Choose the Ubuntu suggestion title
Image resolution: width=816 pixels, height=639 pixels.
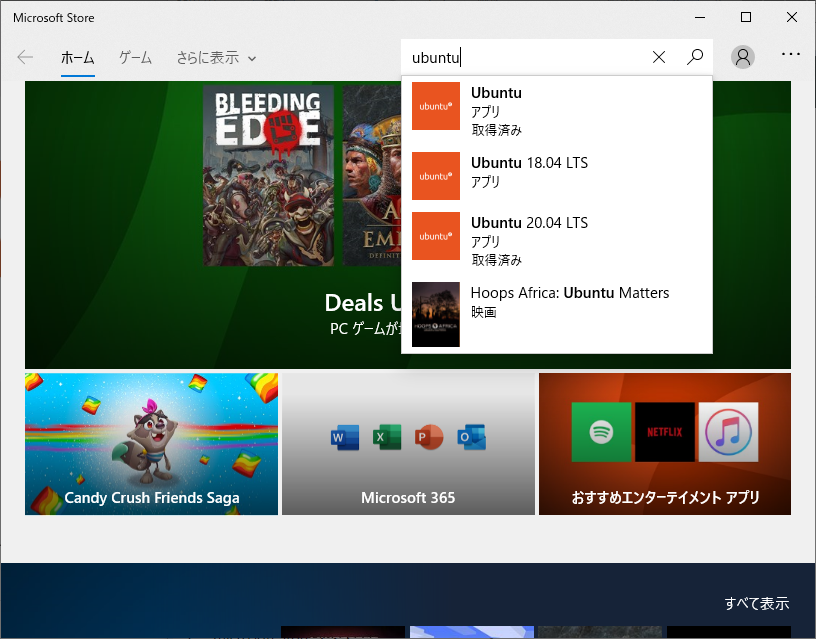[x=496, y=93]
